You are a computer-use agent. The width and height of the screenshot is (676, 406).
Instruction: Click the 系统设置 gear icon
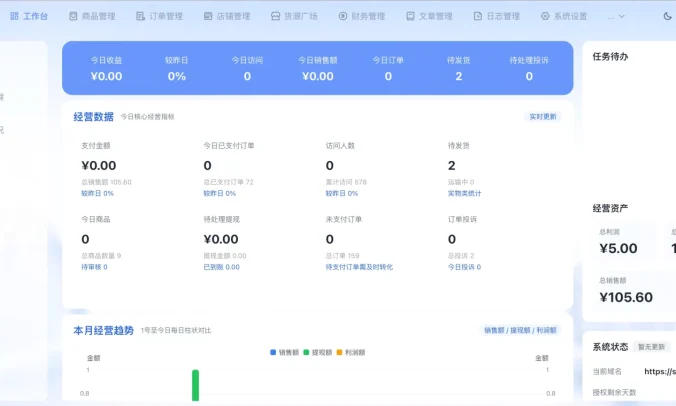[x=545, y=16]
